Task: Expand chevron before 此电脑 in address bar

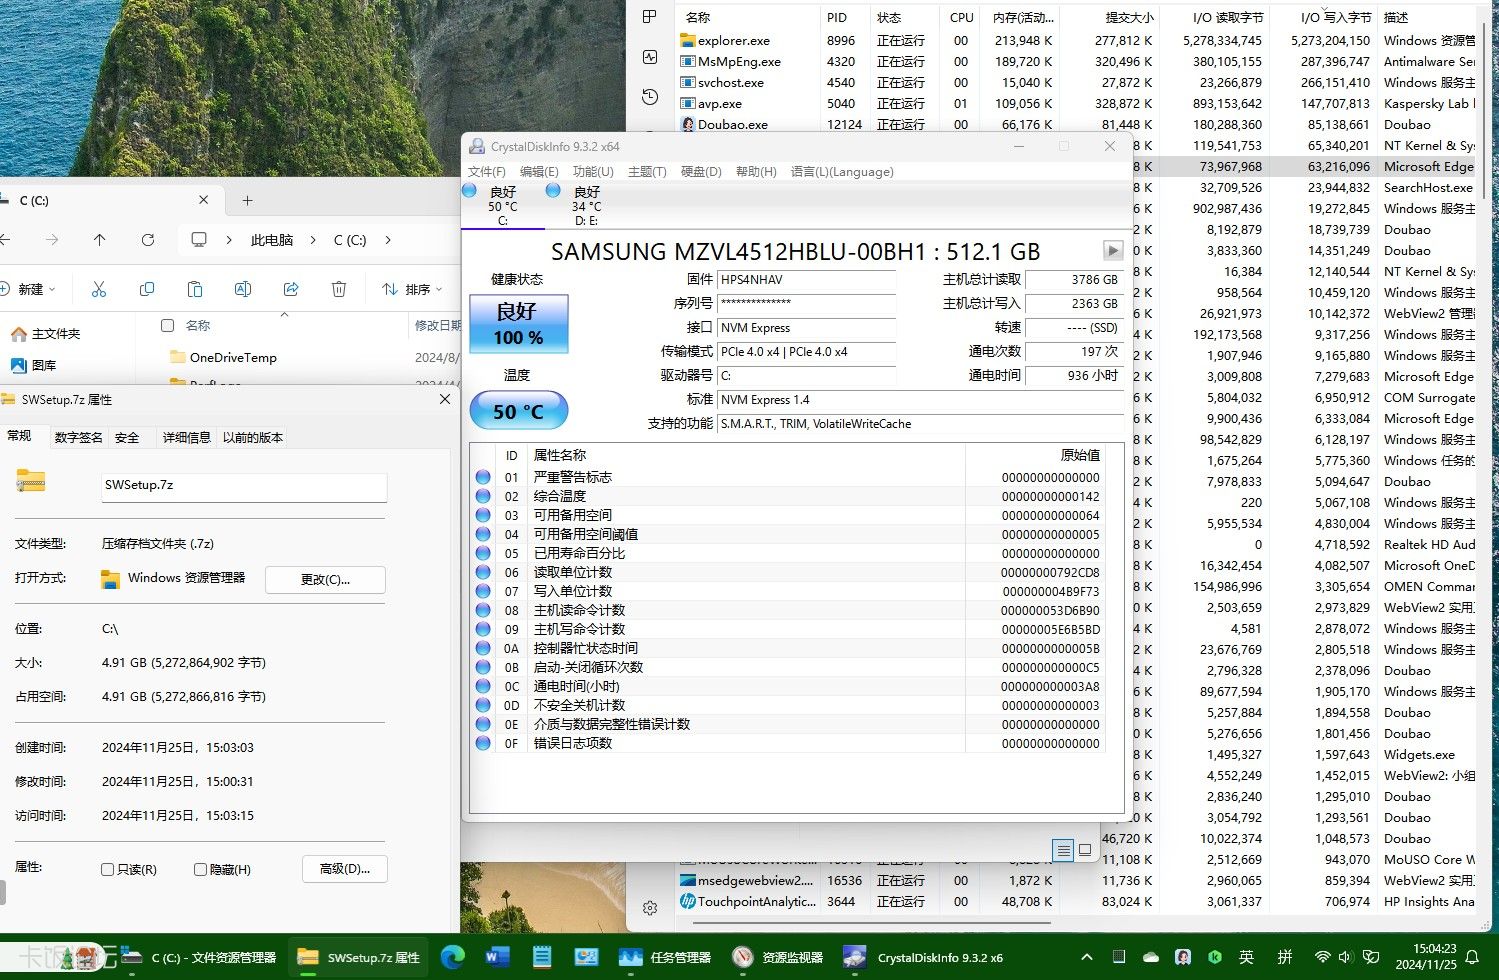Action: coord(229,240)
